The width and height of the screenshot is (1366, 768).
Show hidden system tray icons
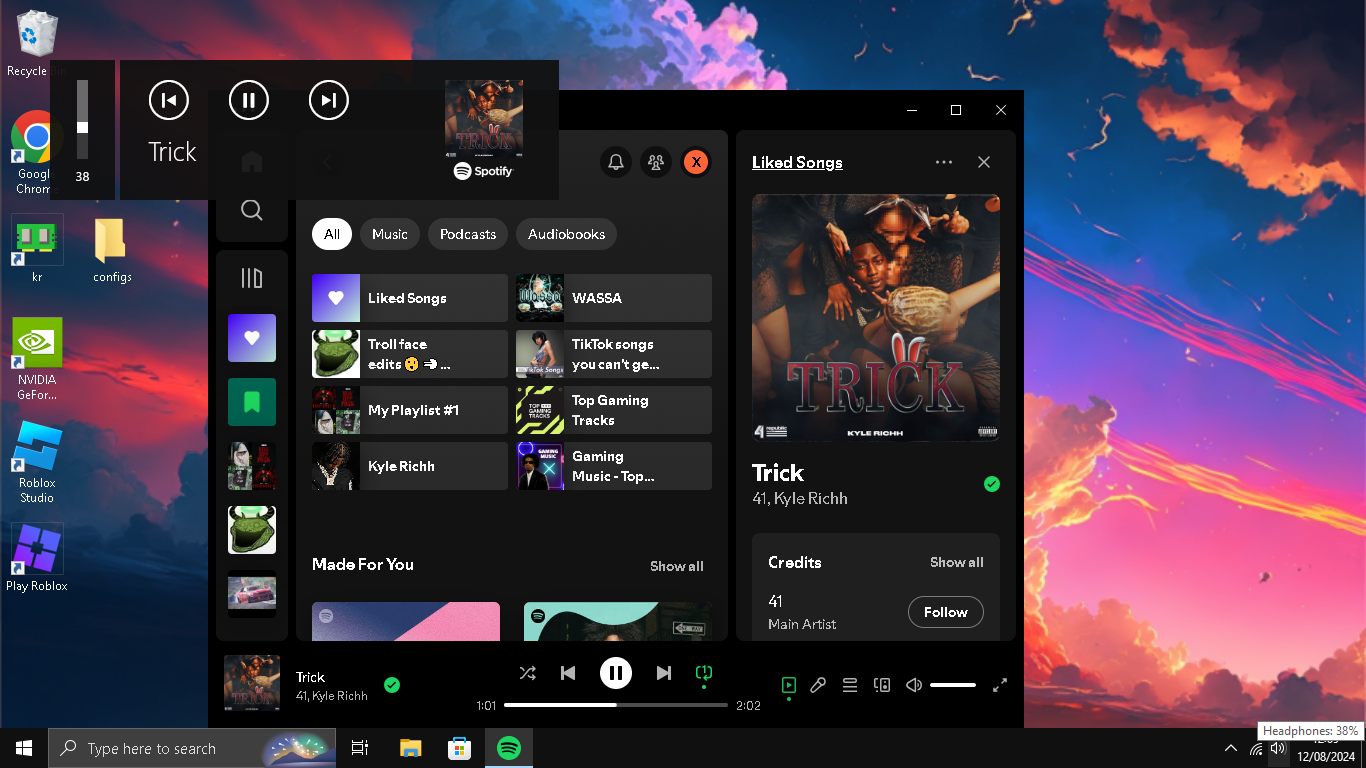tap(1231, 748)
